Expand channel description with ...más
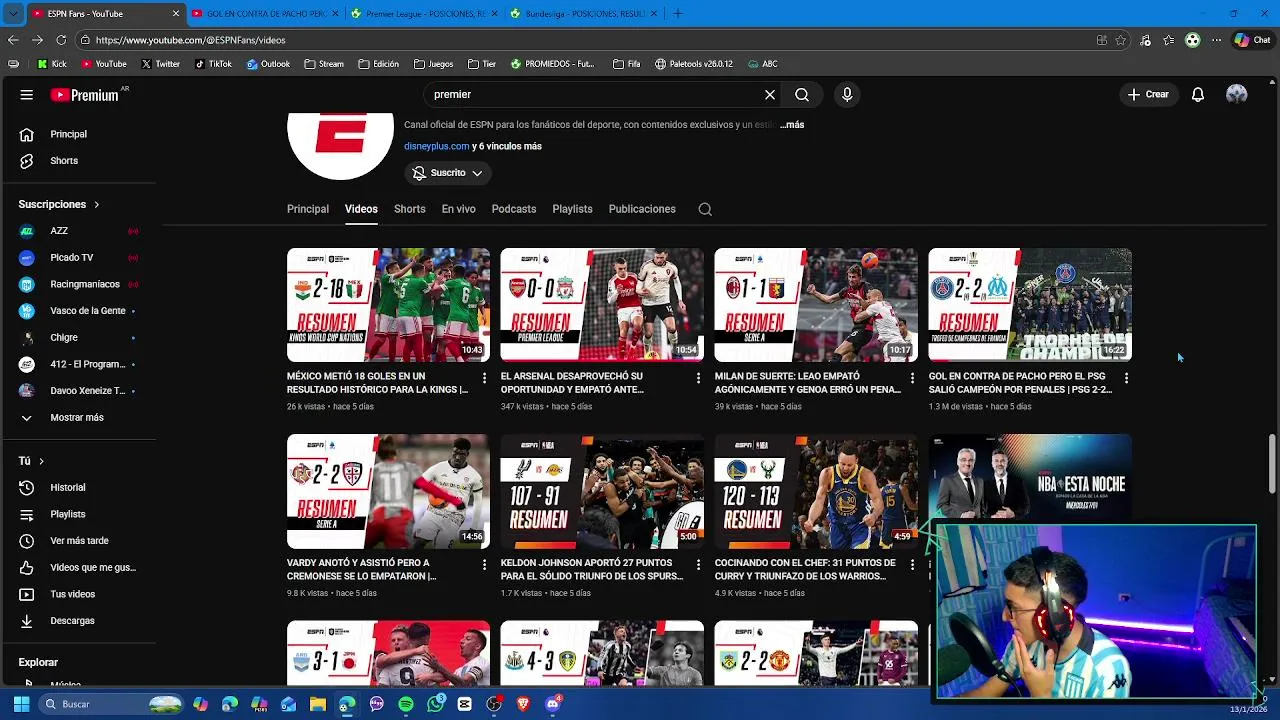 click(792, 125)
